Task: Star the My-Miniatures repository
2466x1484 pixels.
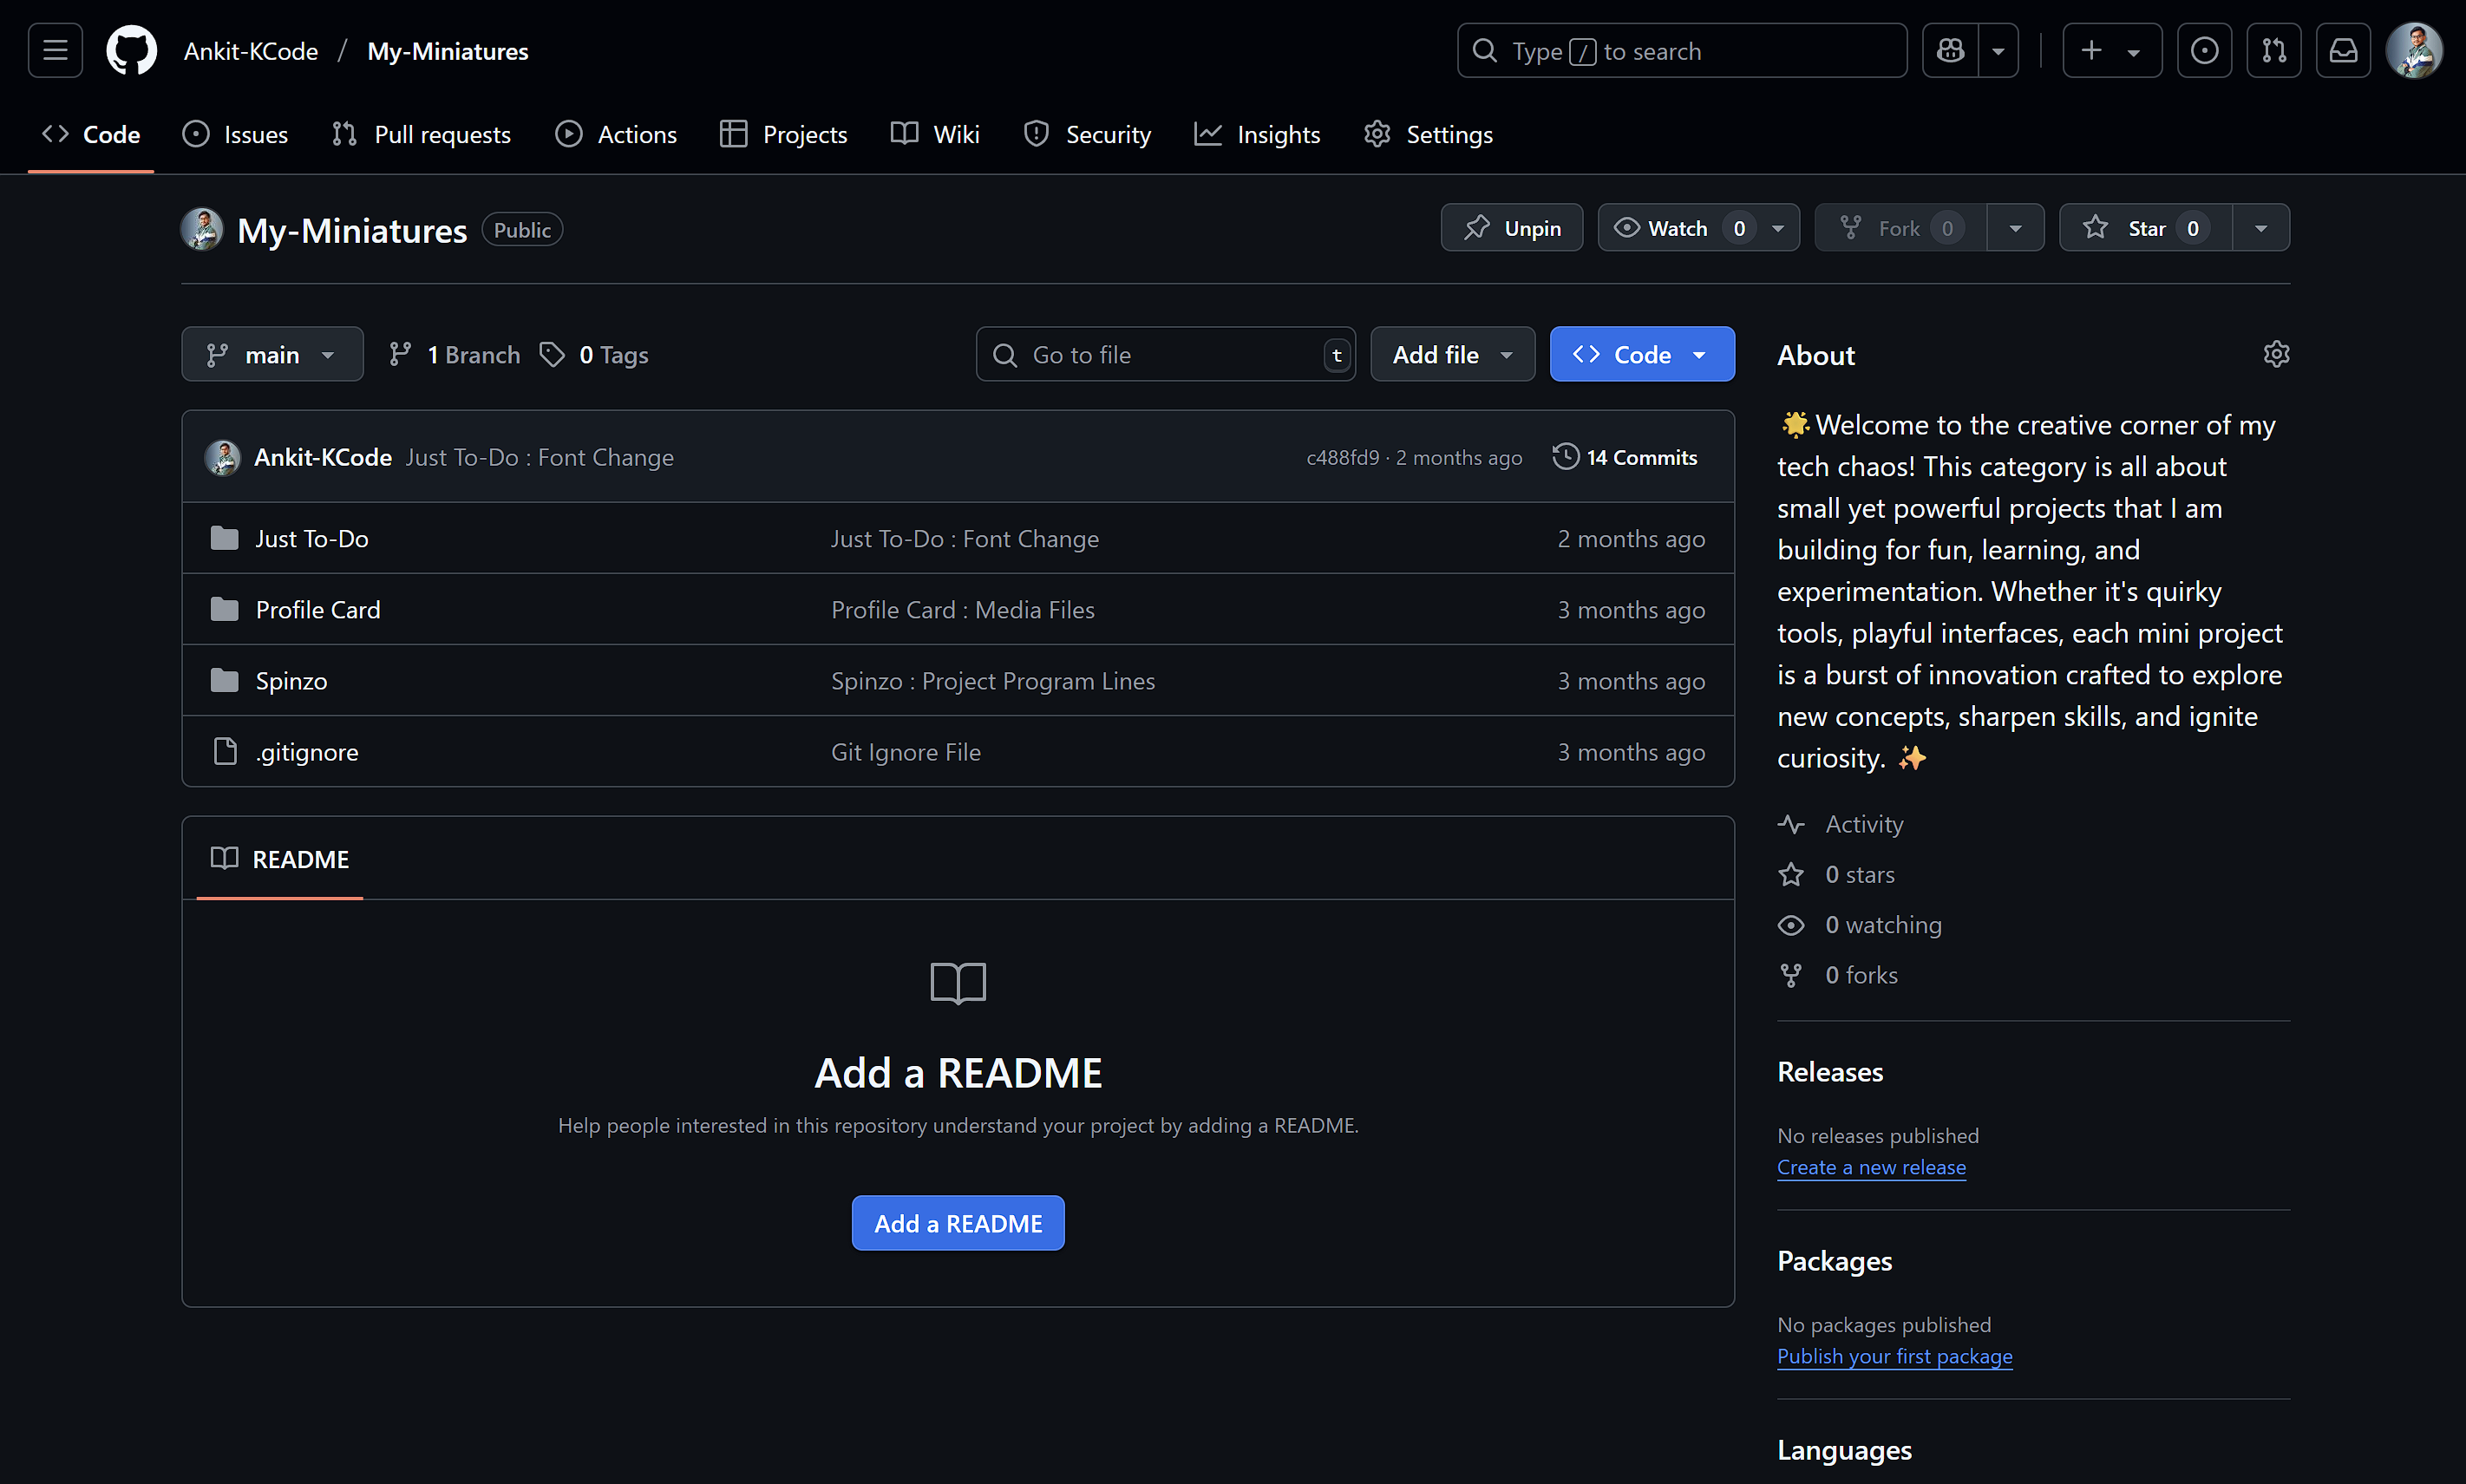Action: coord(2146,228)
